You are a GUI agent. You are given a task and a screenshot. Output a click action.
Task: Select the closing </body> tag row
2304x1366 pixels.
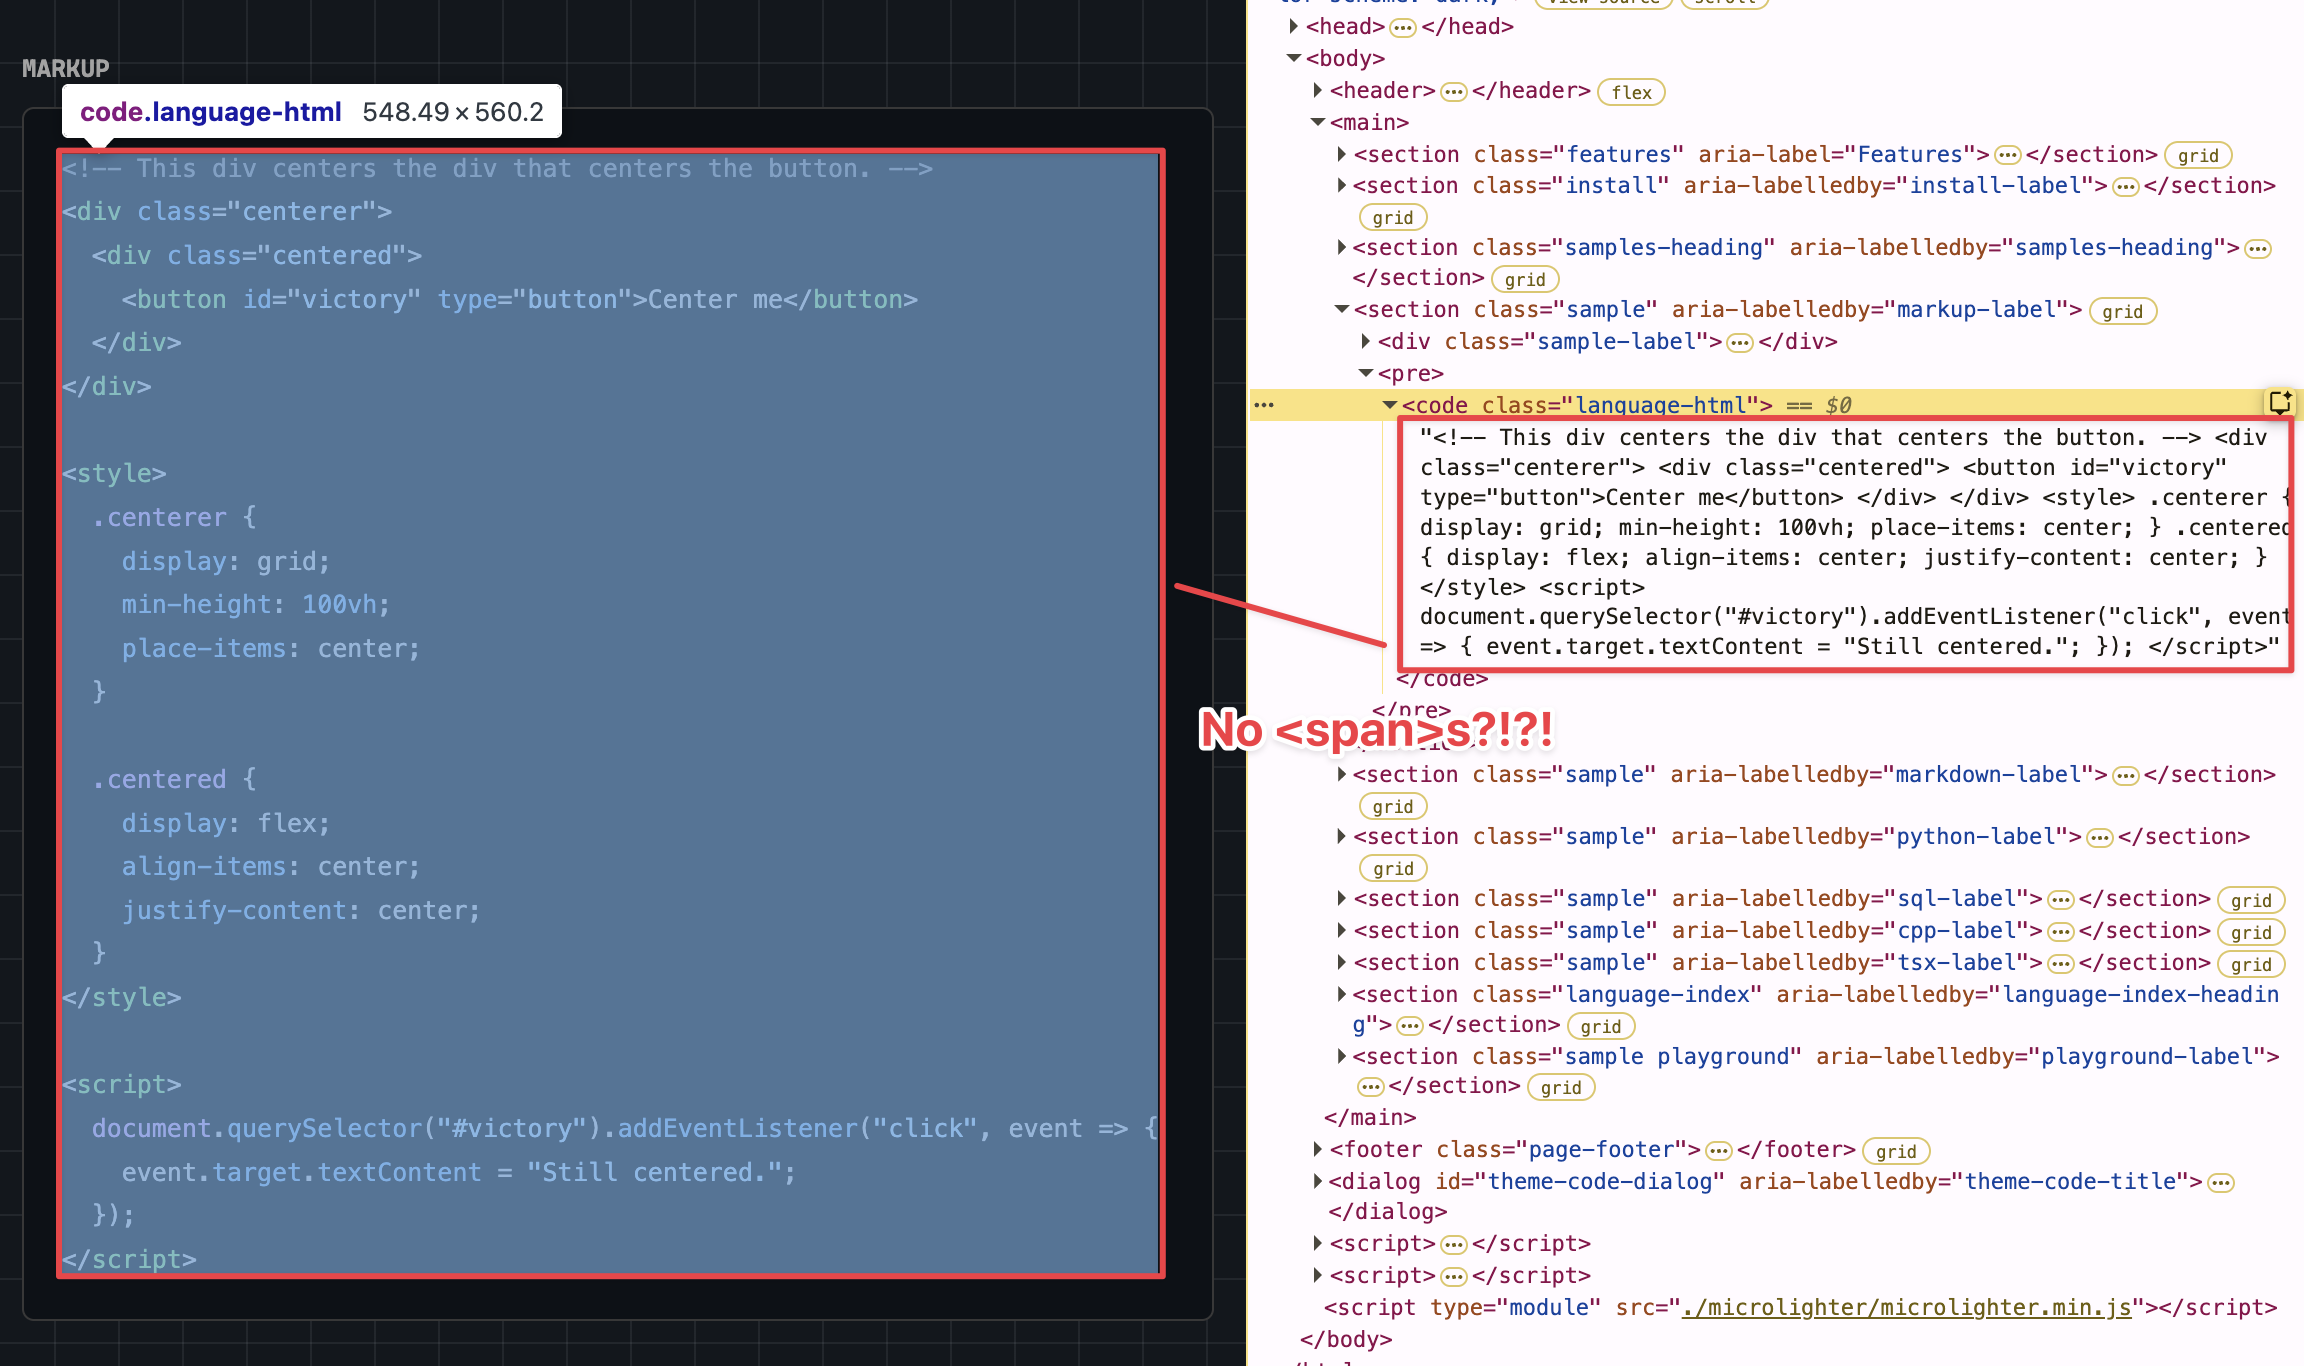tap(1346, 1339)
